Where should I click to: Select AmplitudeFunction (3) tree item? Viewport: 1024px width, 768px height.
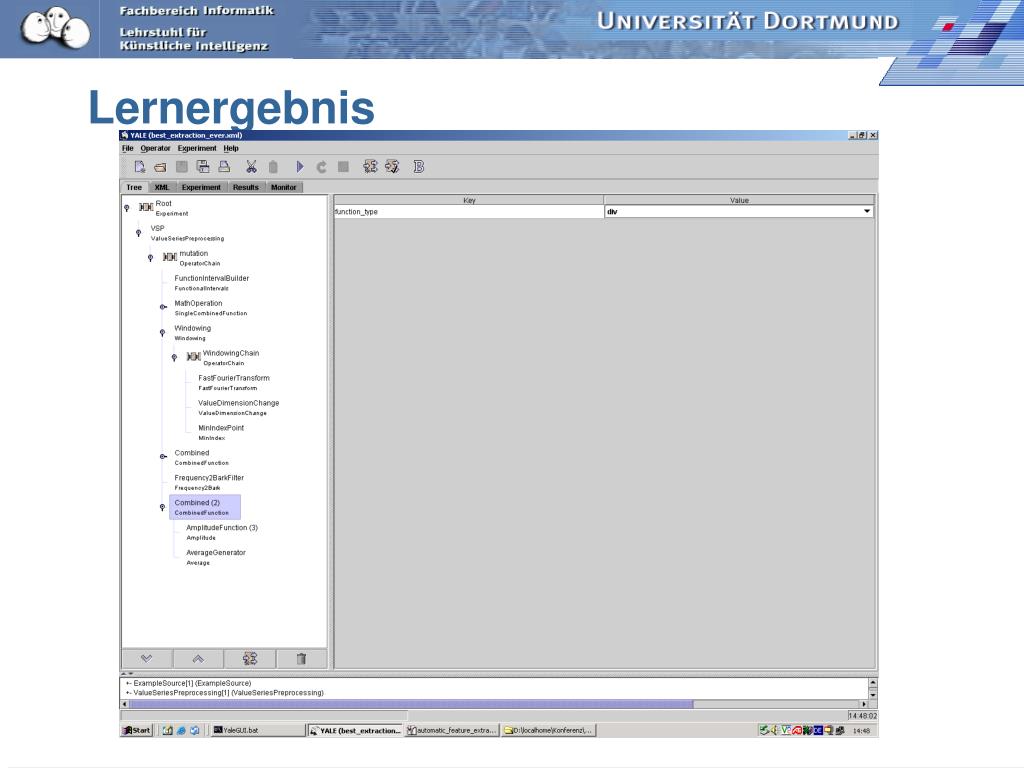point(221,532)
